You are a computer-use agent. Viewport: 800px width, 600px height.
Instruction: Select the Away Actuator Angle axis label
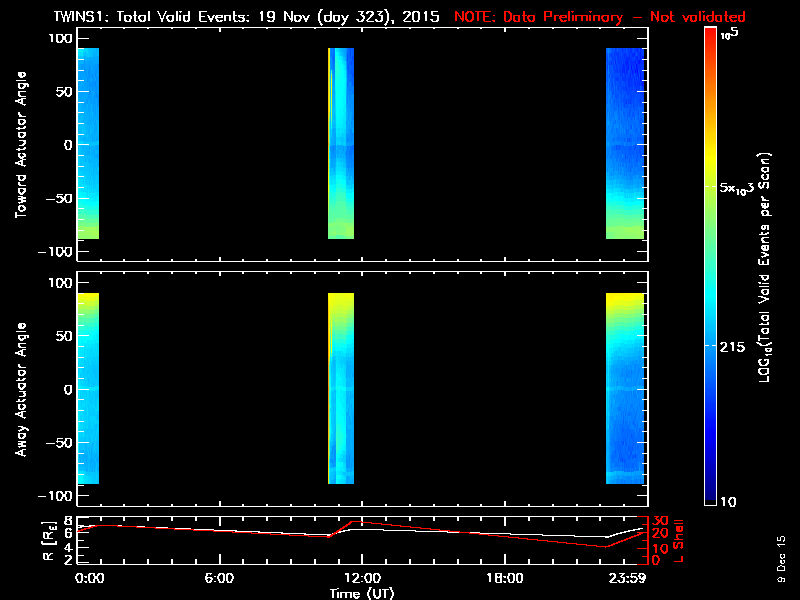coord(21,389)
